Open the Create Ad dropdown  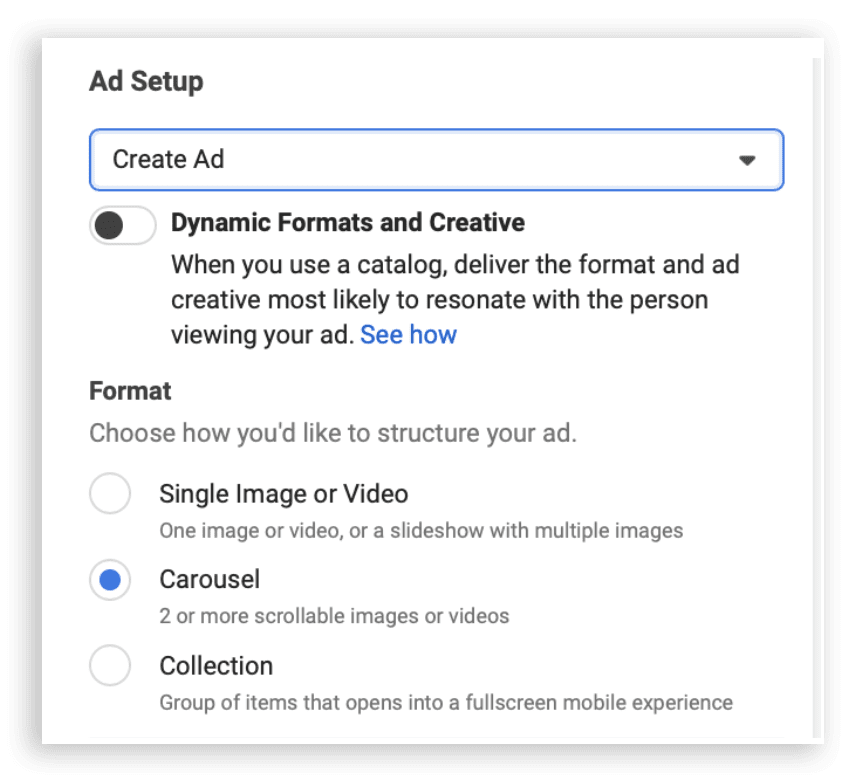tap(436, 159)
